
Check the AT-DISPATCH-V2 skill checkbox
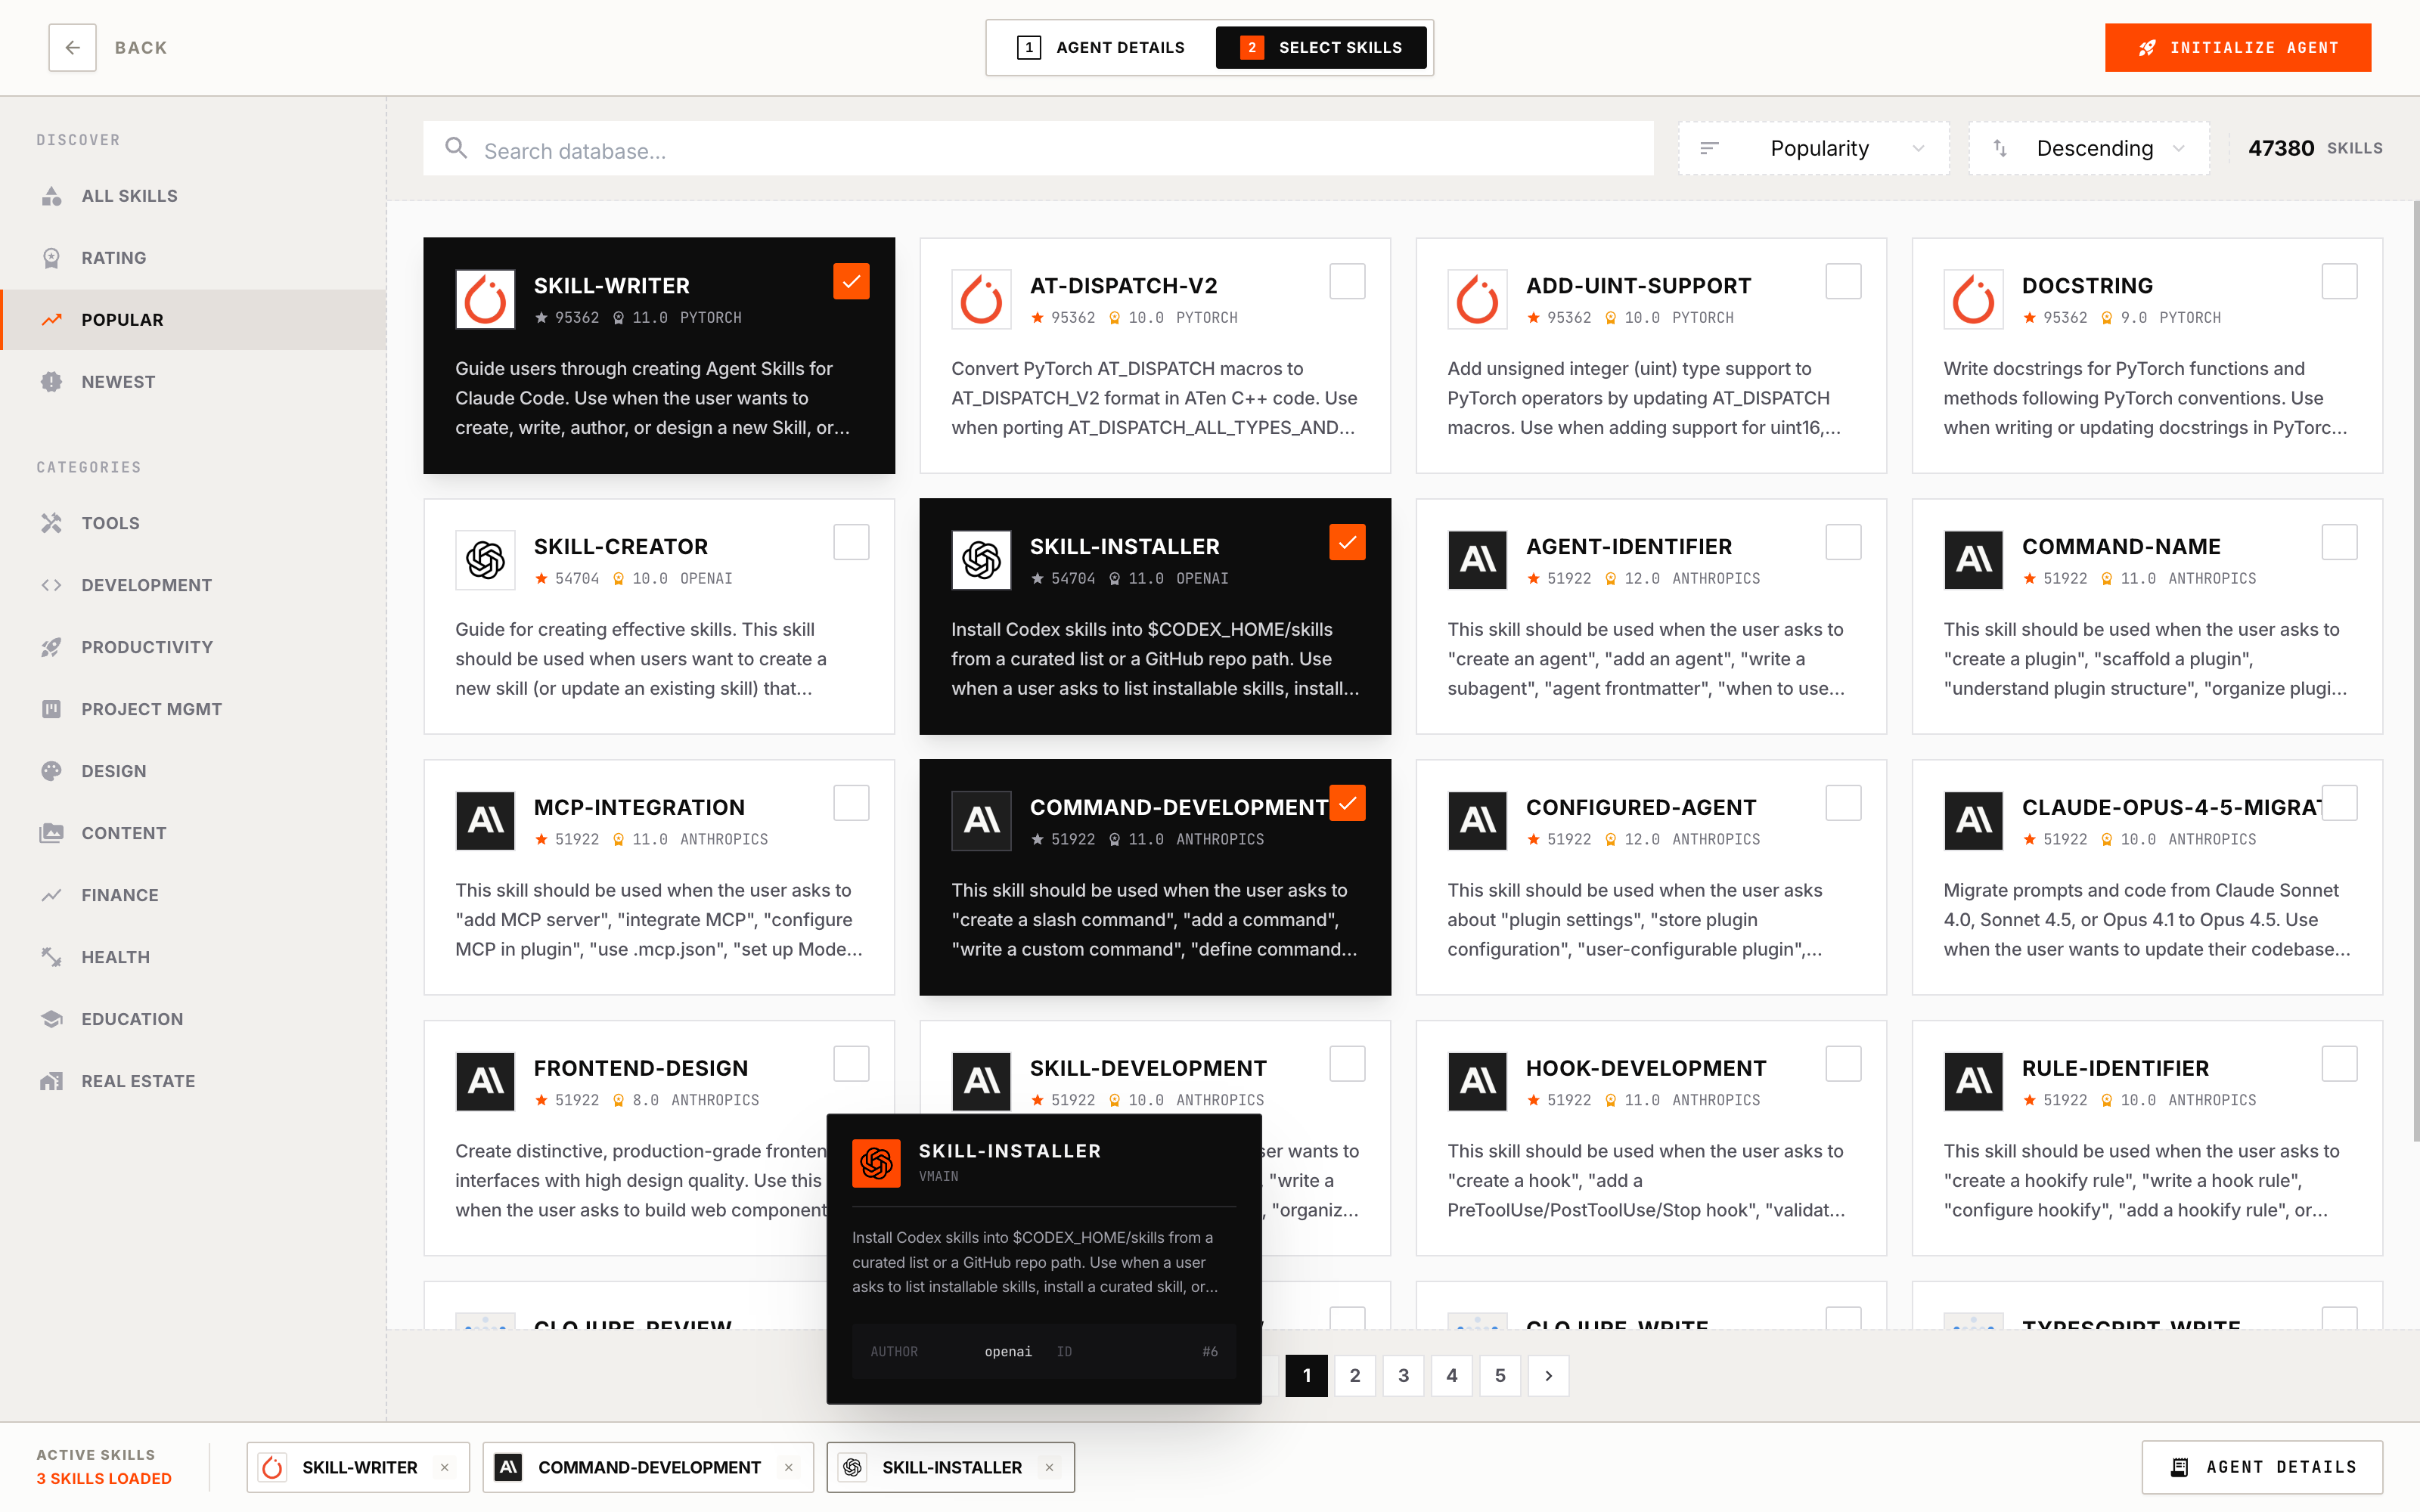click(1346, 282)
